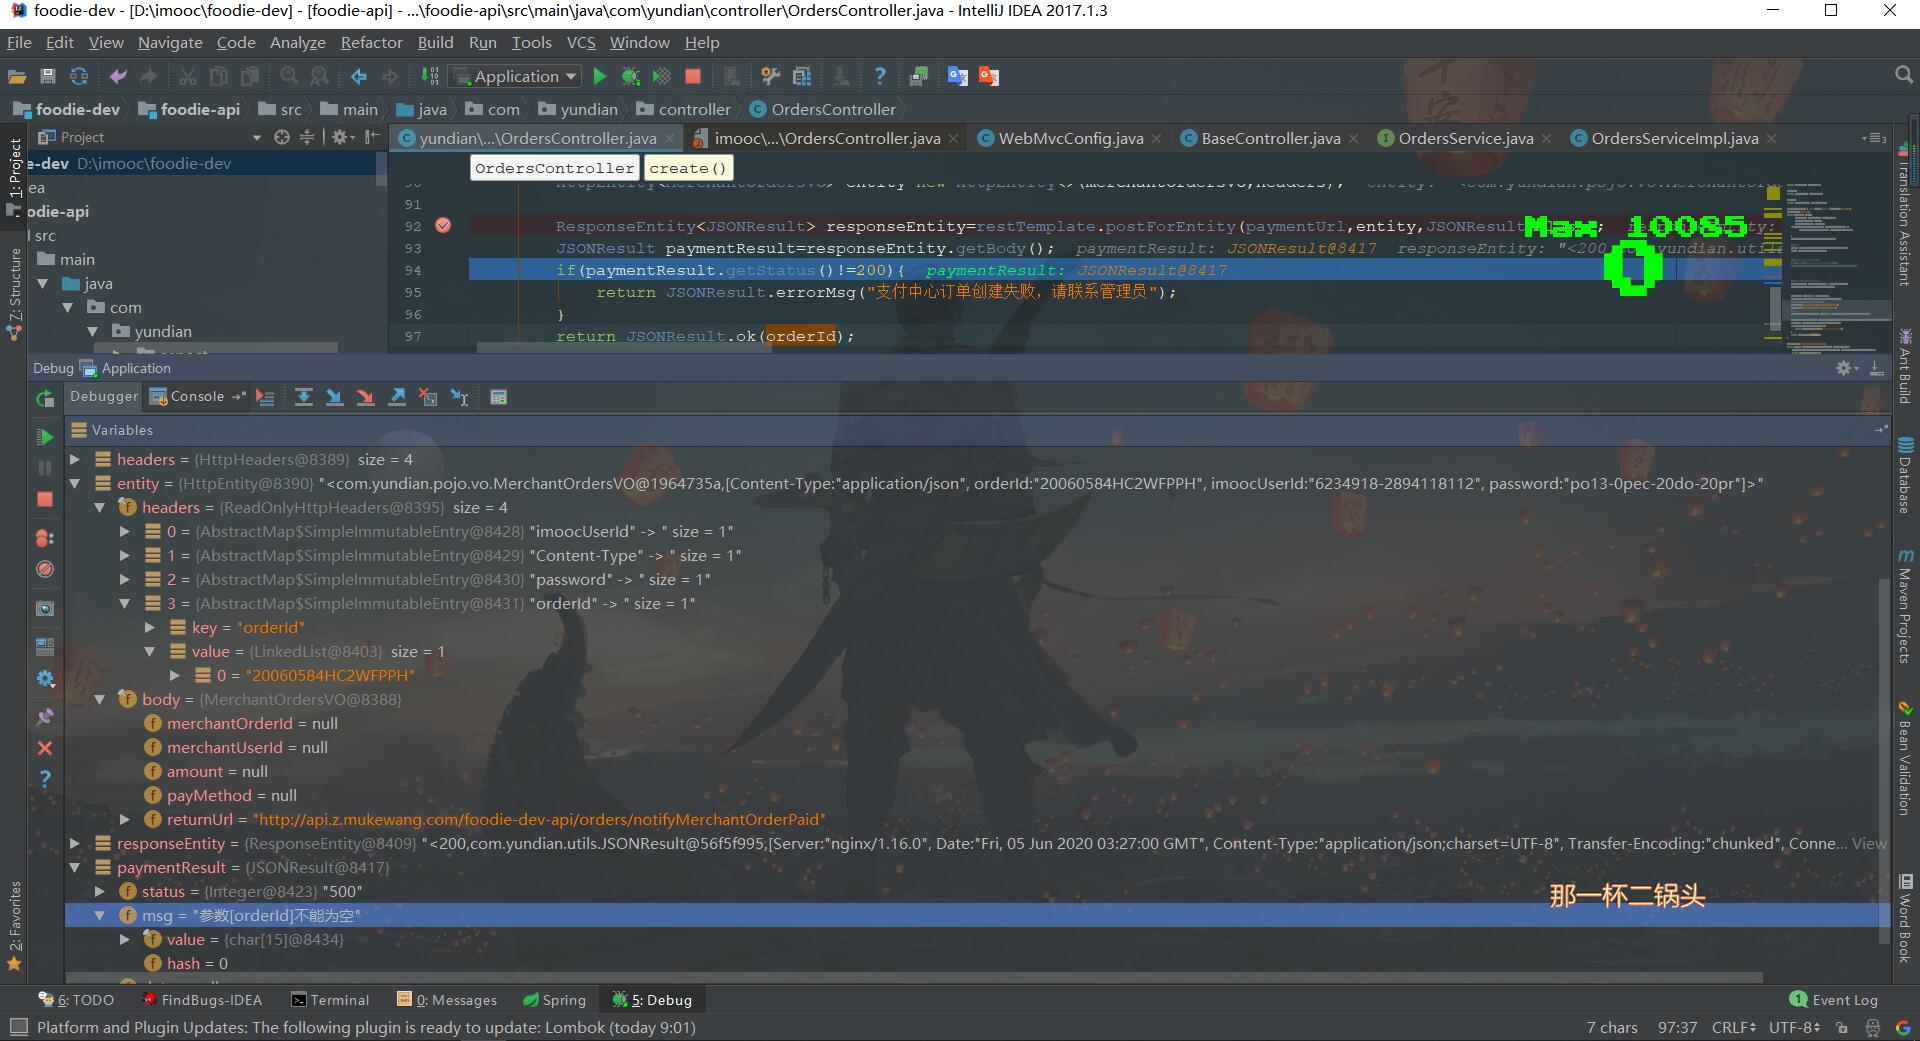Expand the top-level headers HttpHeaders variable
The image size is (1920, 1041).
click(75, 460)
